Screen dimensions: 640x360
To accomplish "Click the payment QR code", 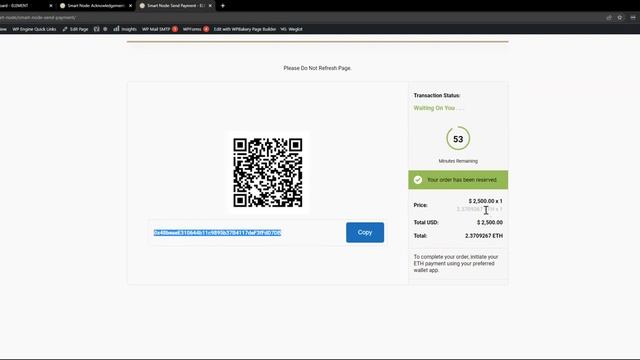I will [x=268, y=172].
